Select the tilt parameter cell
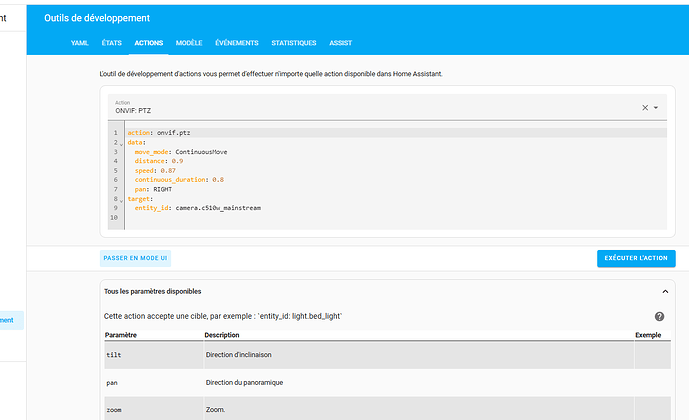Screen dimensions: 689x420 click(154, 355)
